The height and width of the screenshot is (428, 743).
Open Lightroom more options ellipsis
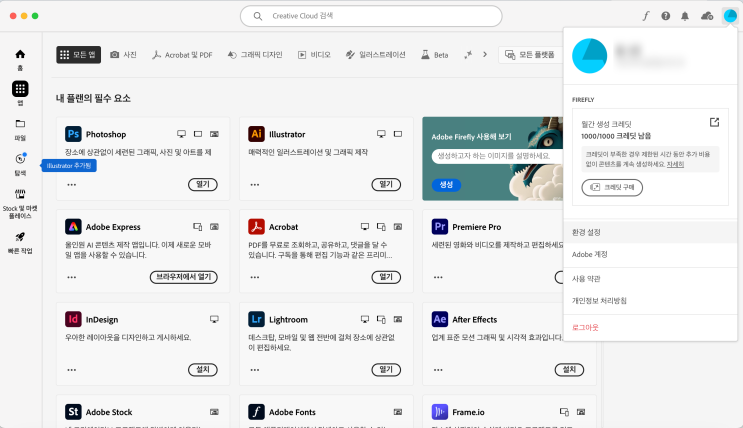coord(255,370)
